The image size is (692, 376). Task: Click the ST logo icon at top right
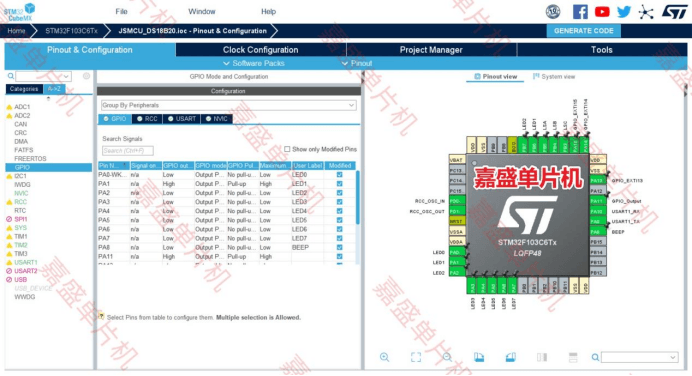pos(674,12)
